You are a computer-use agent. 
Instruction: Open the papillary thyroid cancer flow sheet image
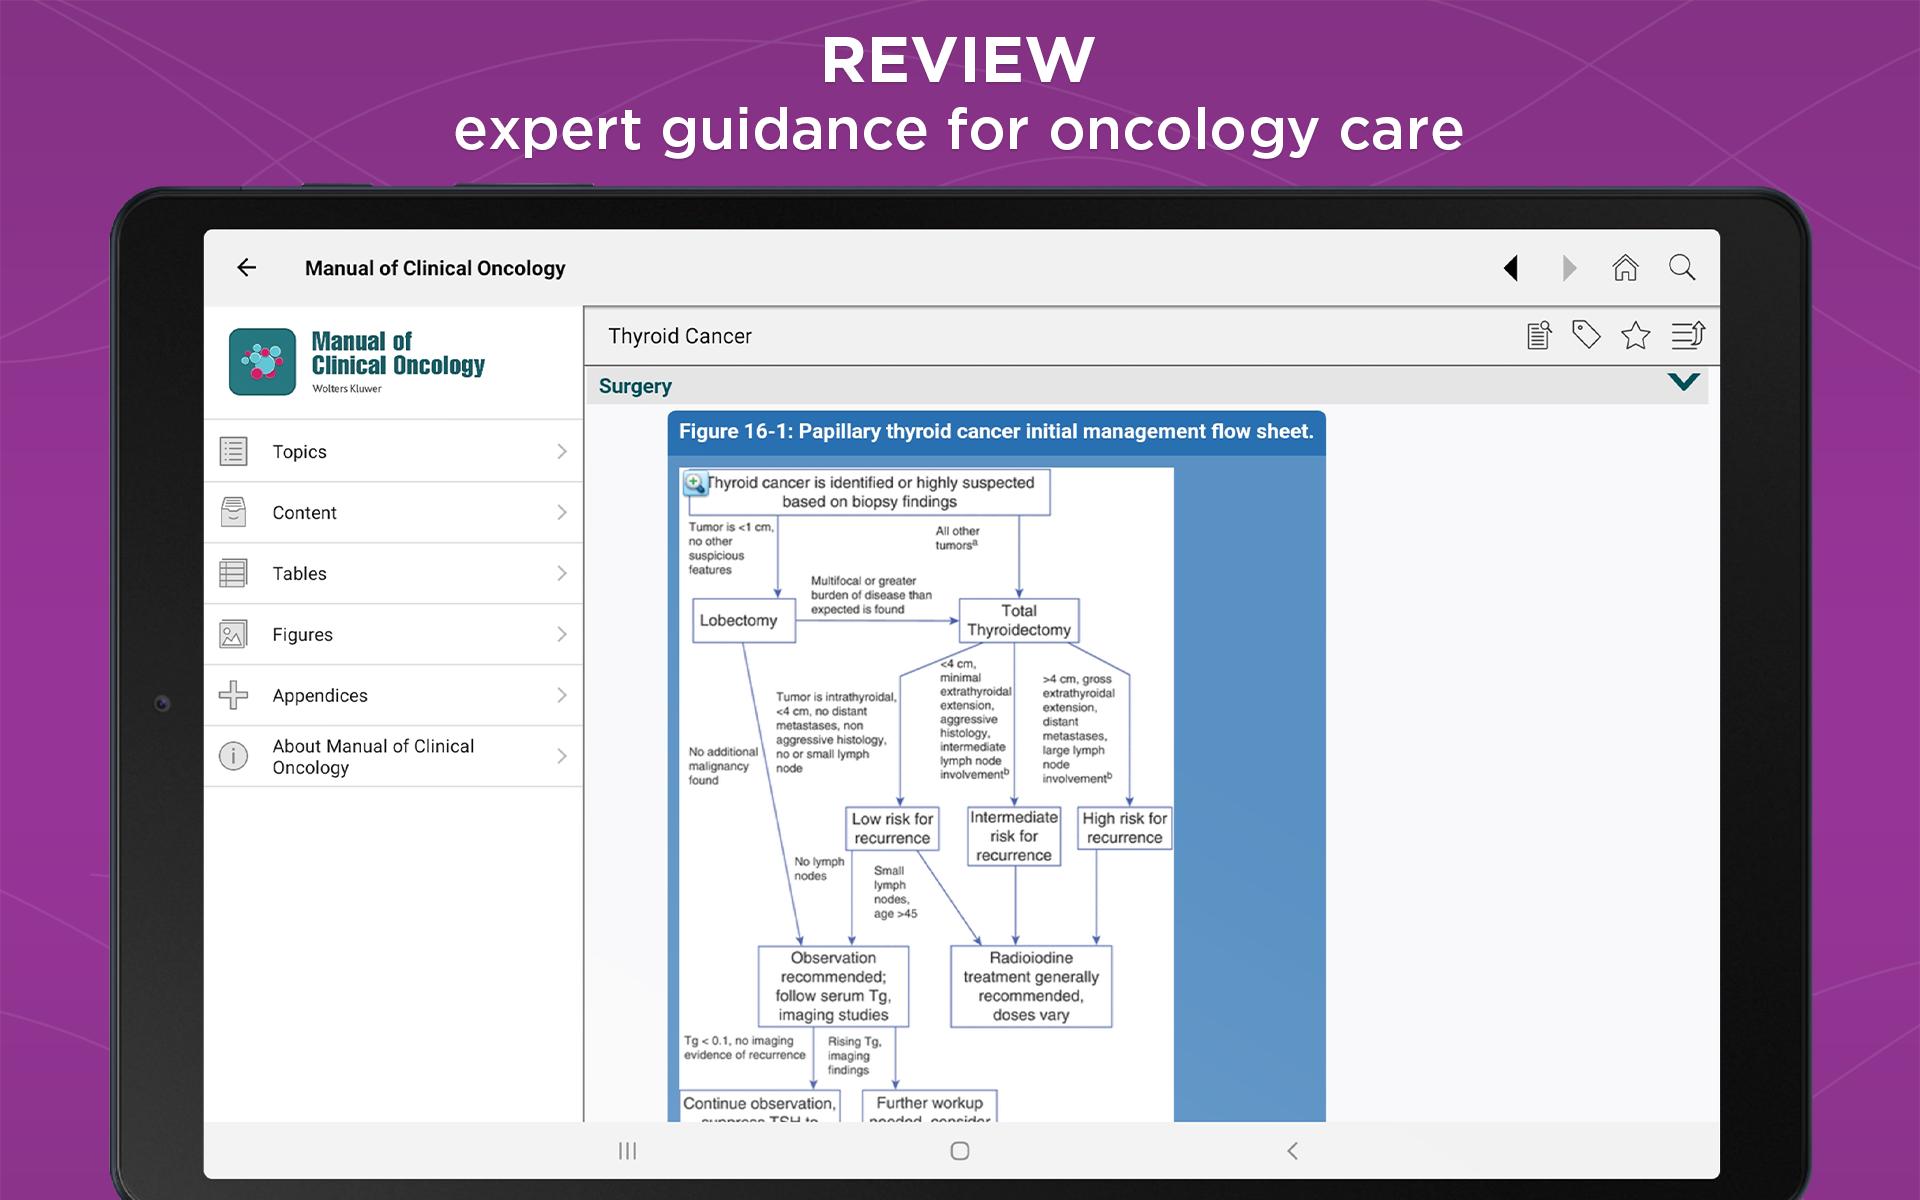pos(925,795)
